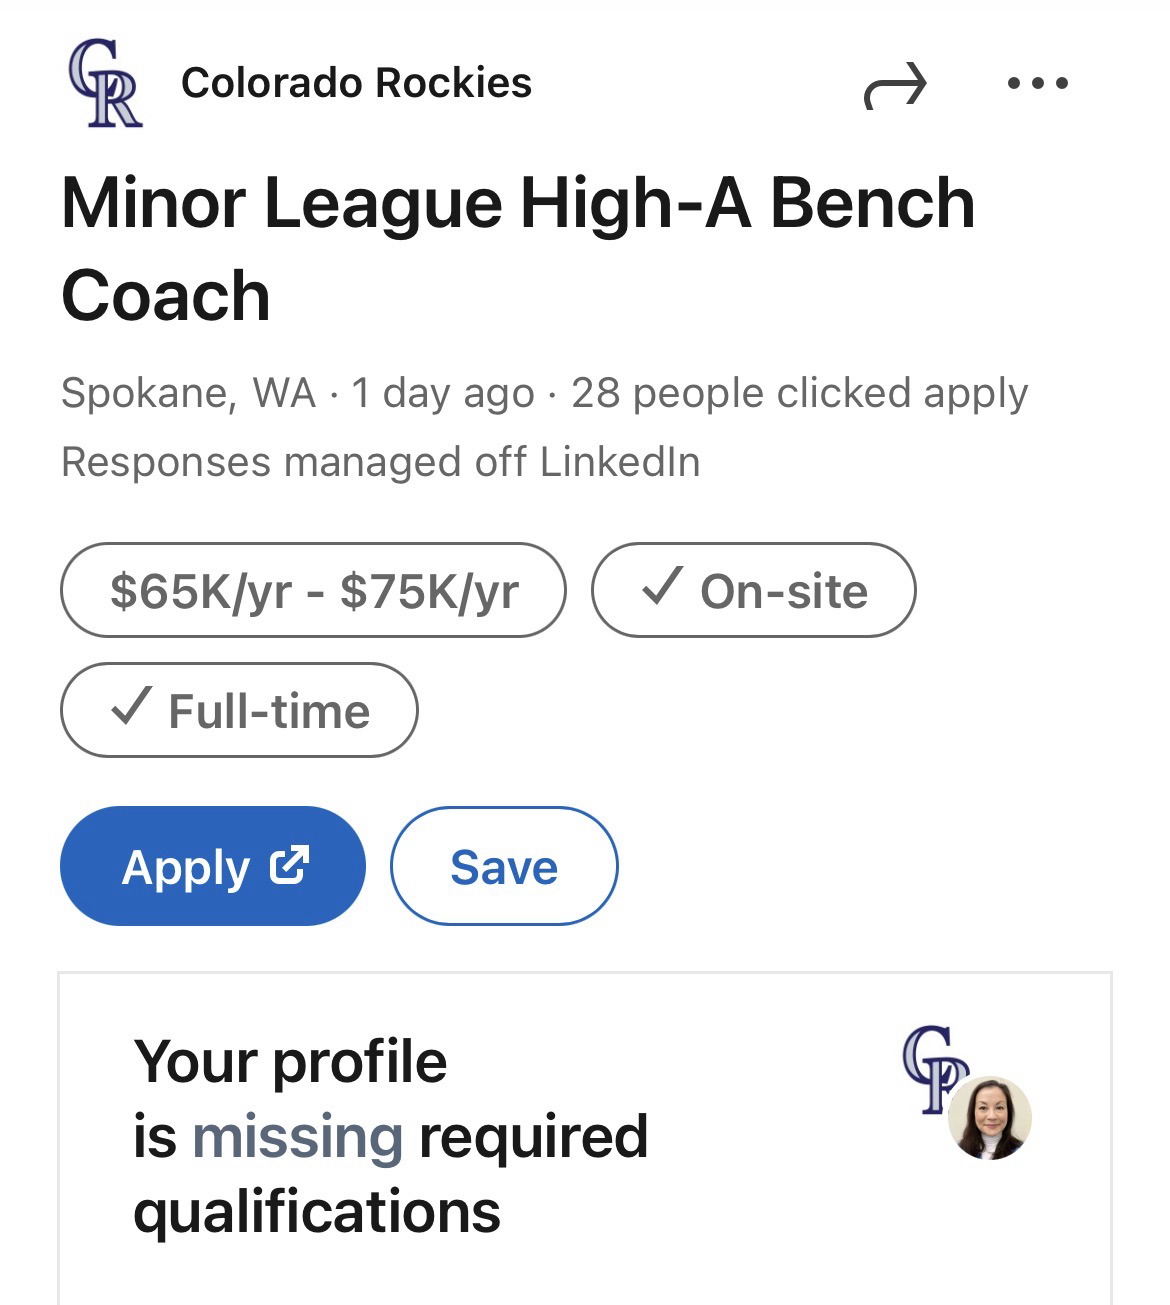This screenshot has width=1170, height=1305.
Task: Click the Colorado Rockies logo at top
Action: [x=105, y=83]
